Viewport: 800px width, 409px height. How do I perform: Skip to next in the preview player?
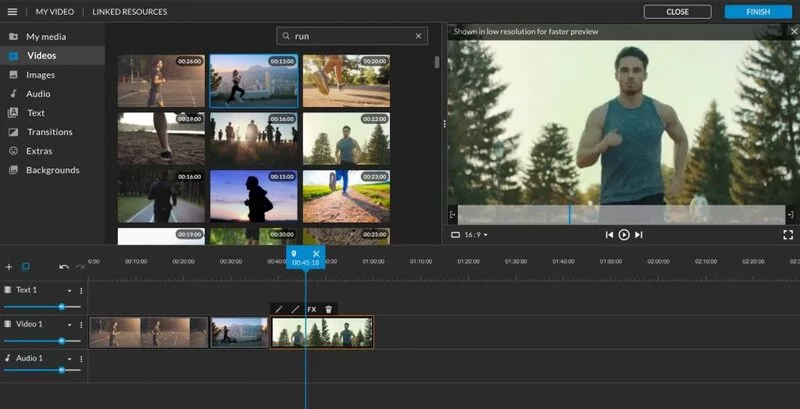tap(638, 235)
